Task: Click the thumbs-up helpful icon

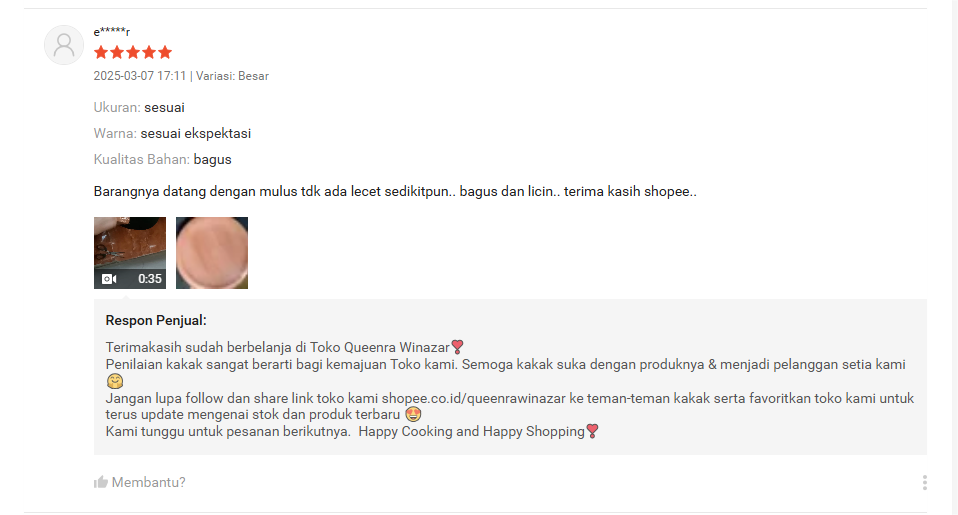Action: click(x=101, y=482)
